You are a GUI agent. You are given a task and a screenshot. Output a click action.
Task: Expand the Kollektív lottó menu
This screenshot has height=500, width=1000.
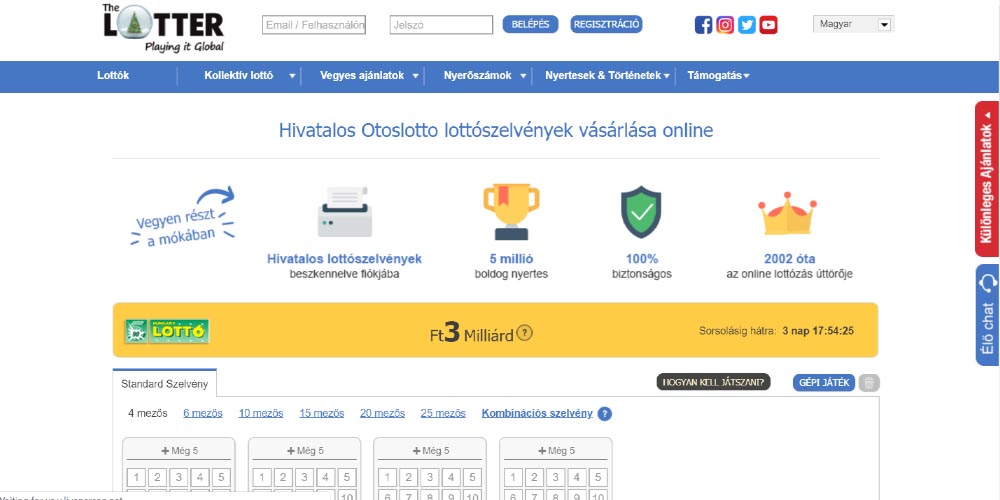(x=250, y=76)
